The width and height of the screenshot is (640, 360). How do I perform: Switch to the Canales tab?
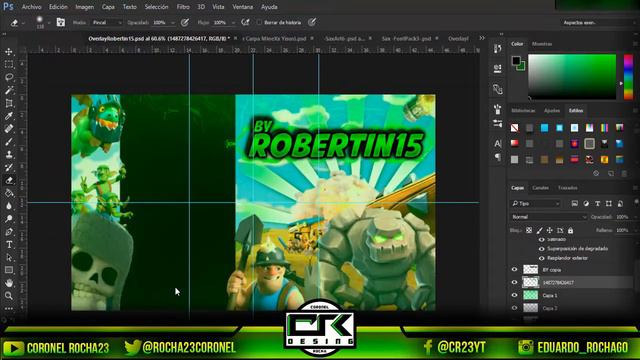coord(540,188)
